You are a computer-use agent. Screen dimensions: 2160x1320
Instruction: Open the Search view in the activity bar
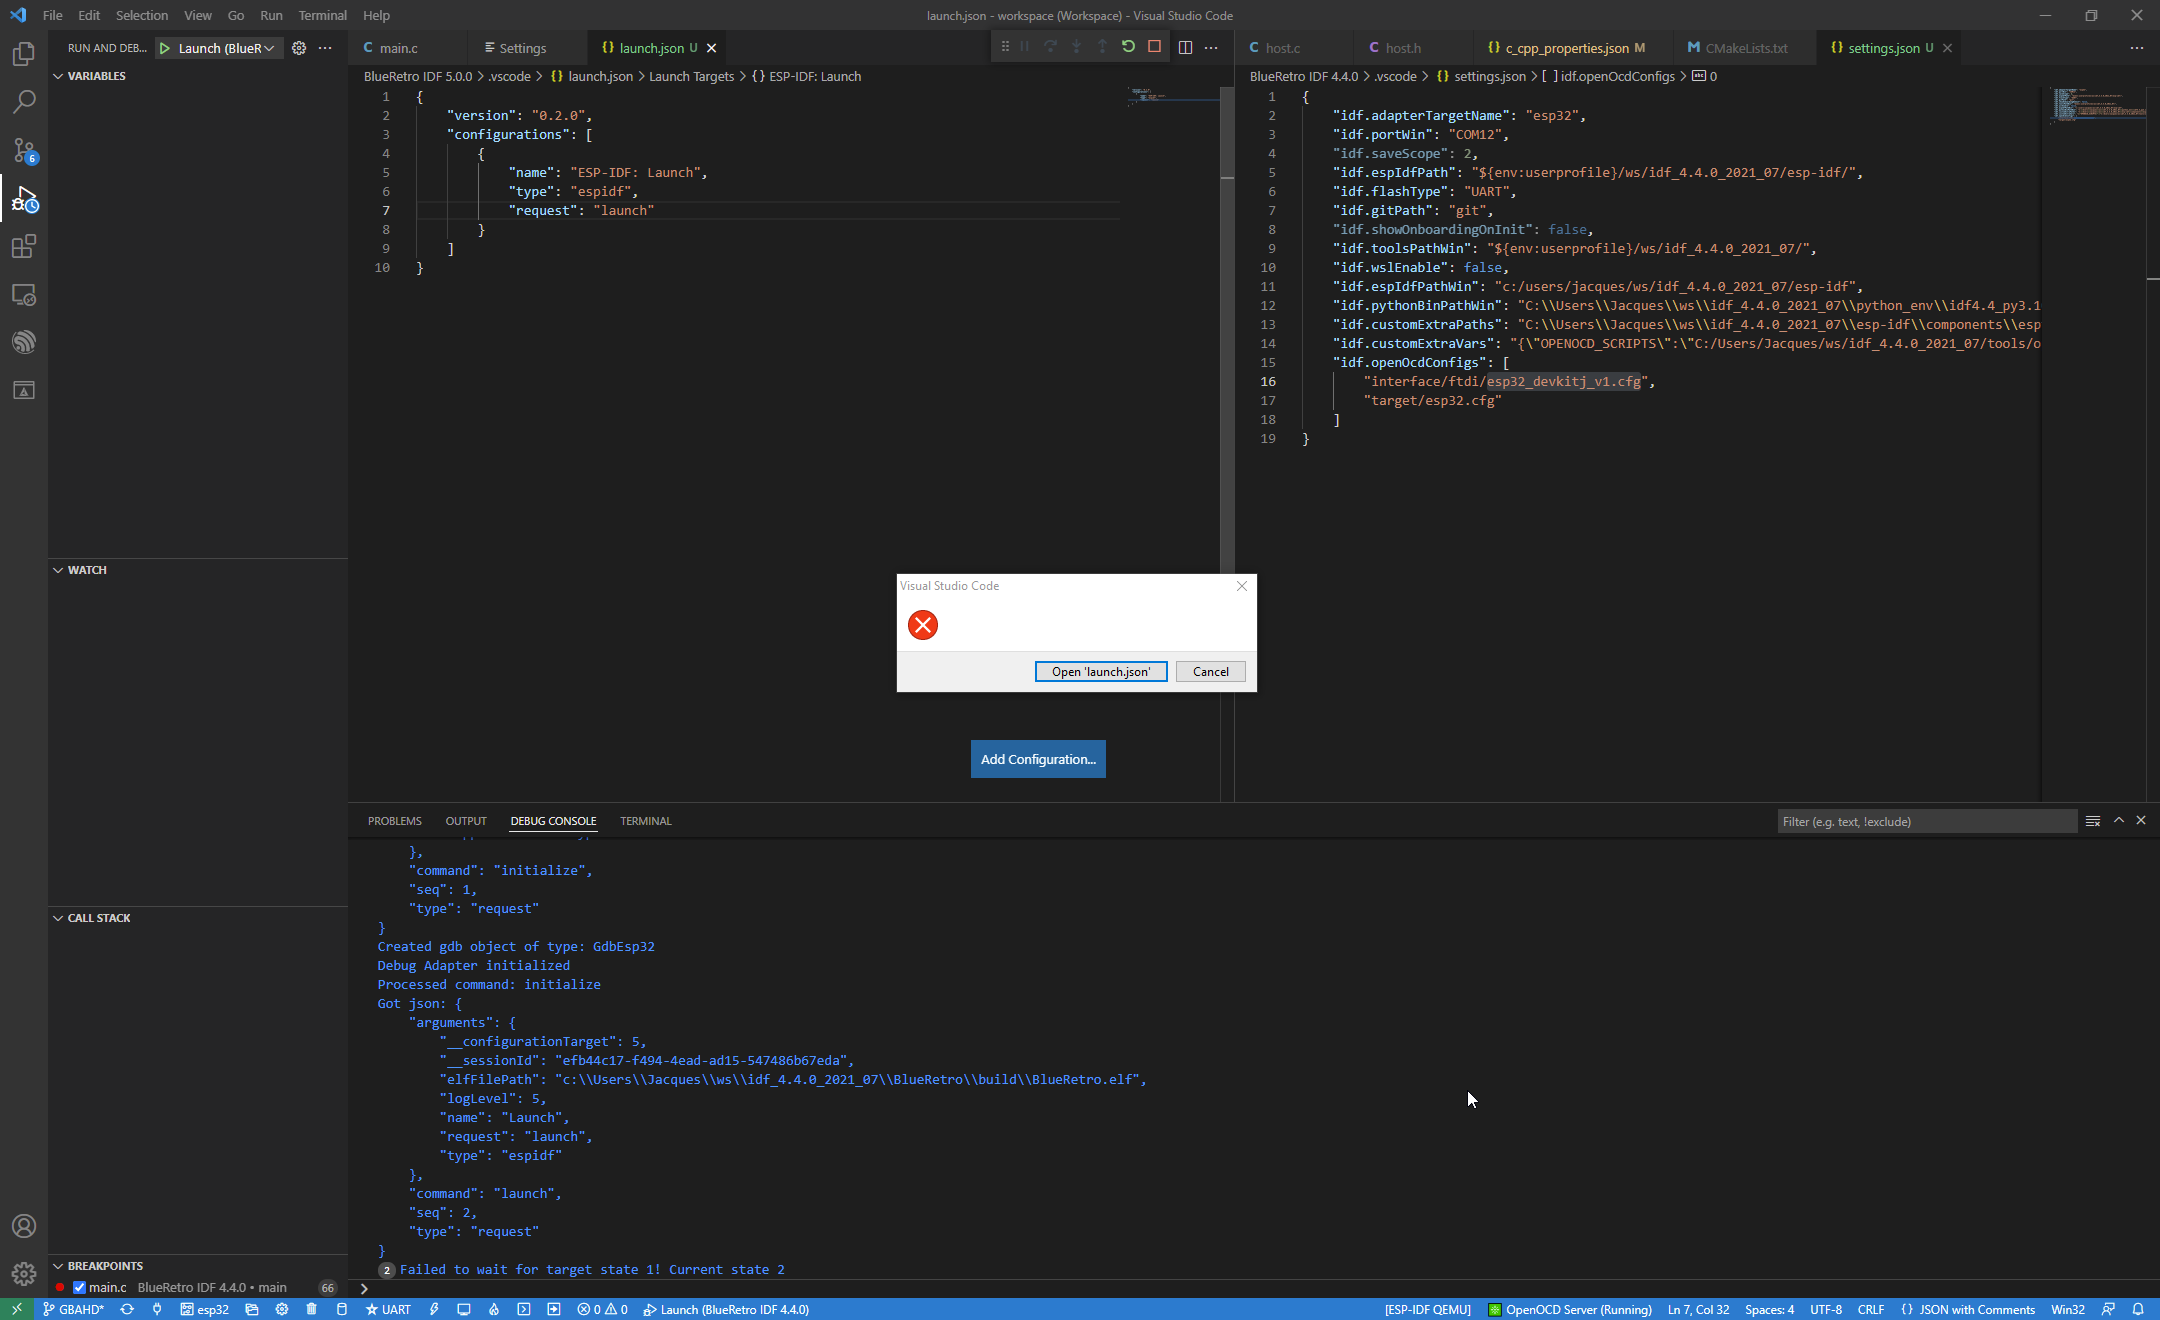24,101
